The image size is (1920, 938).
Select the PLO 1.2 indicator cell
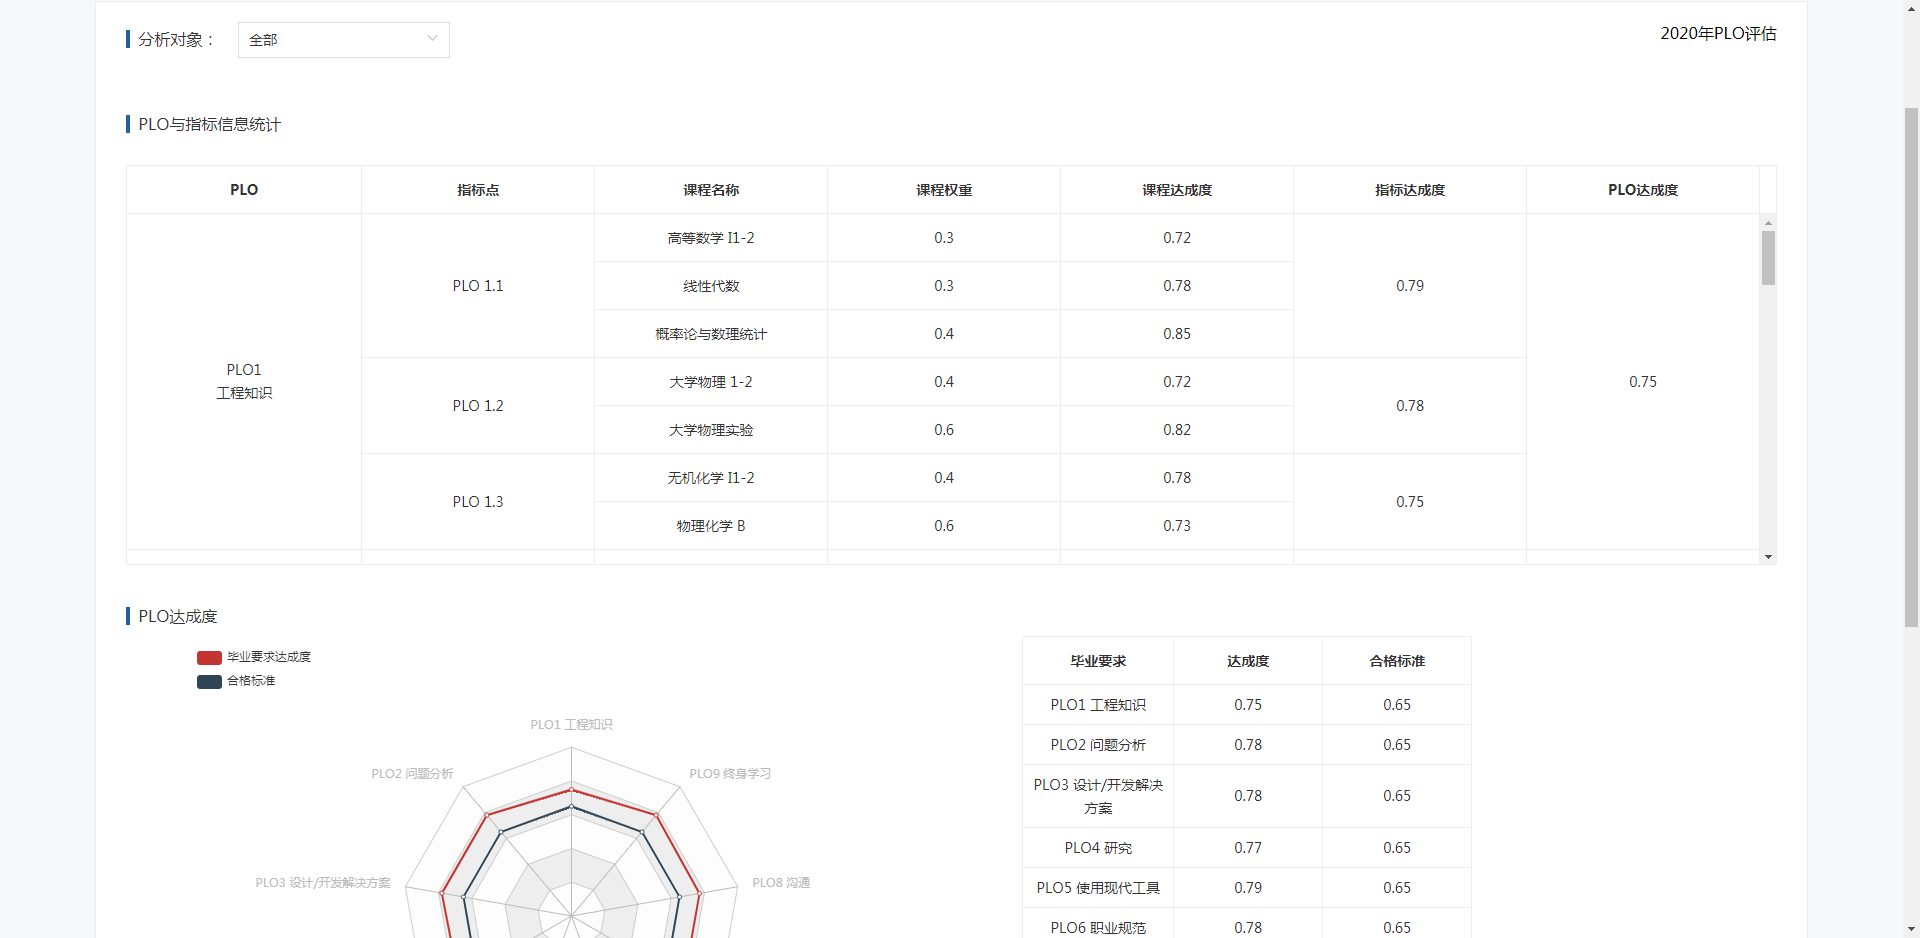coord(477,406)
